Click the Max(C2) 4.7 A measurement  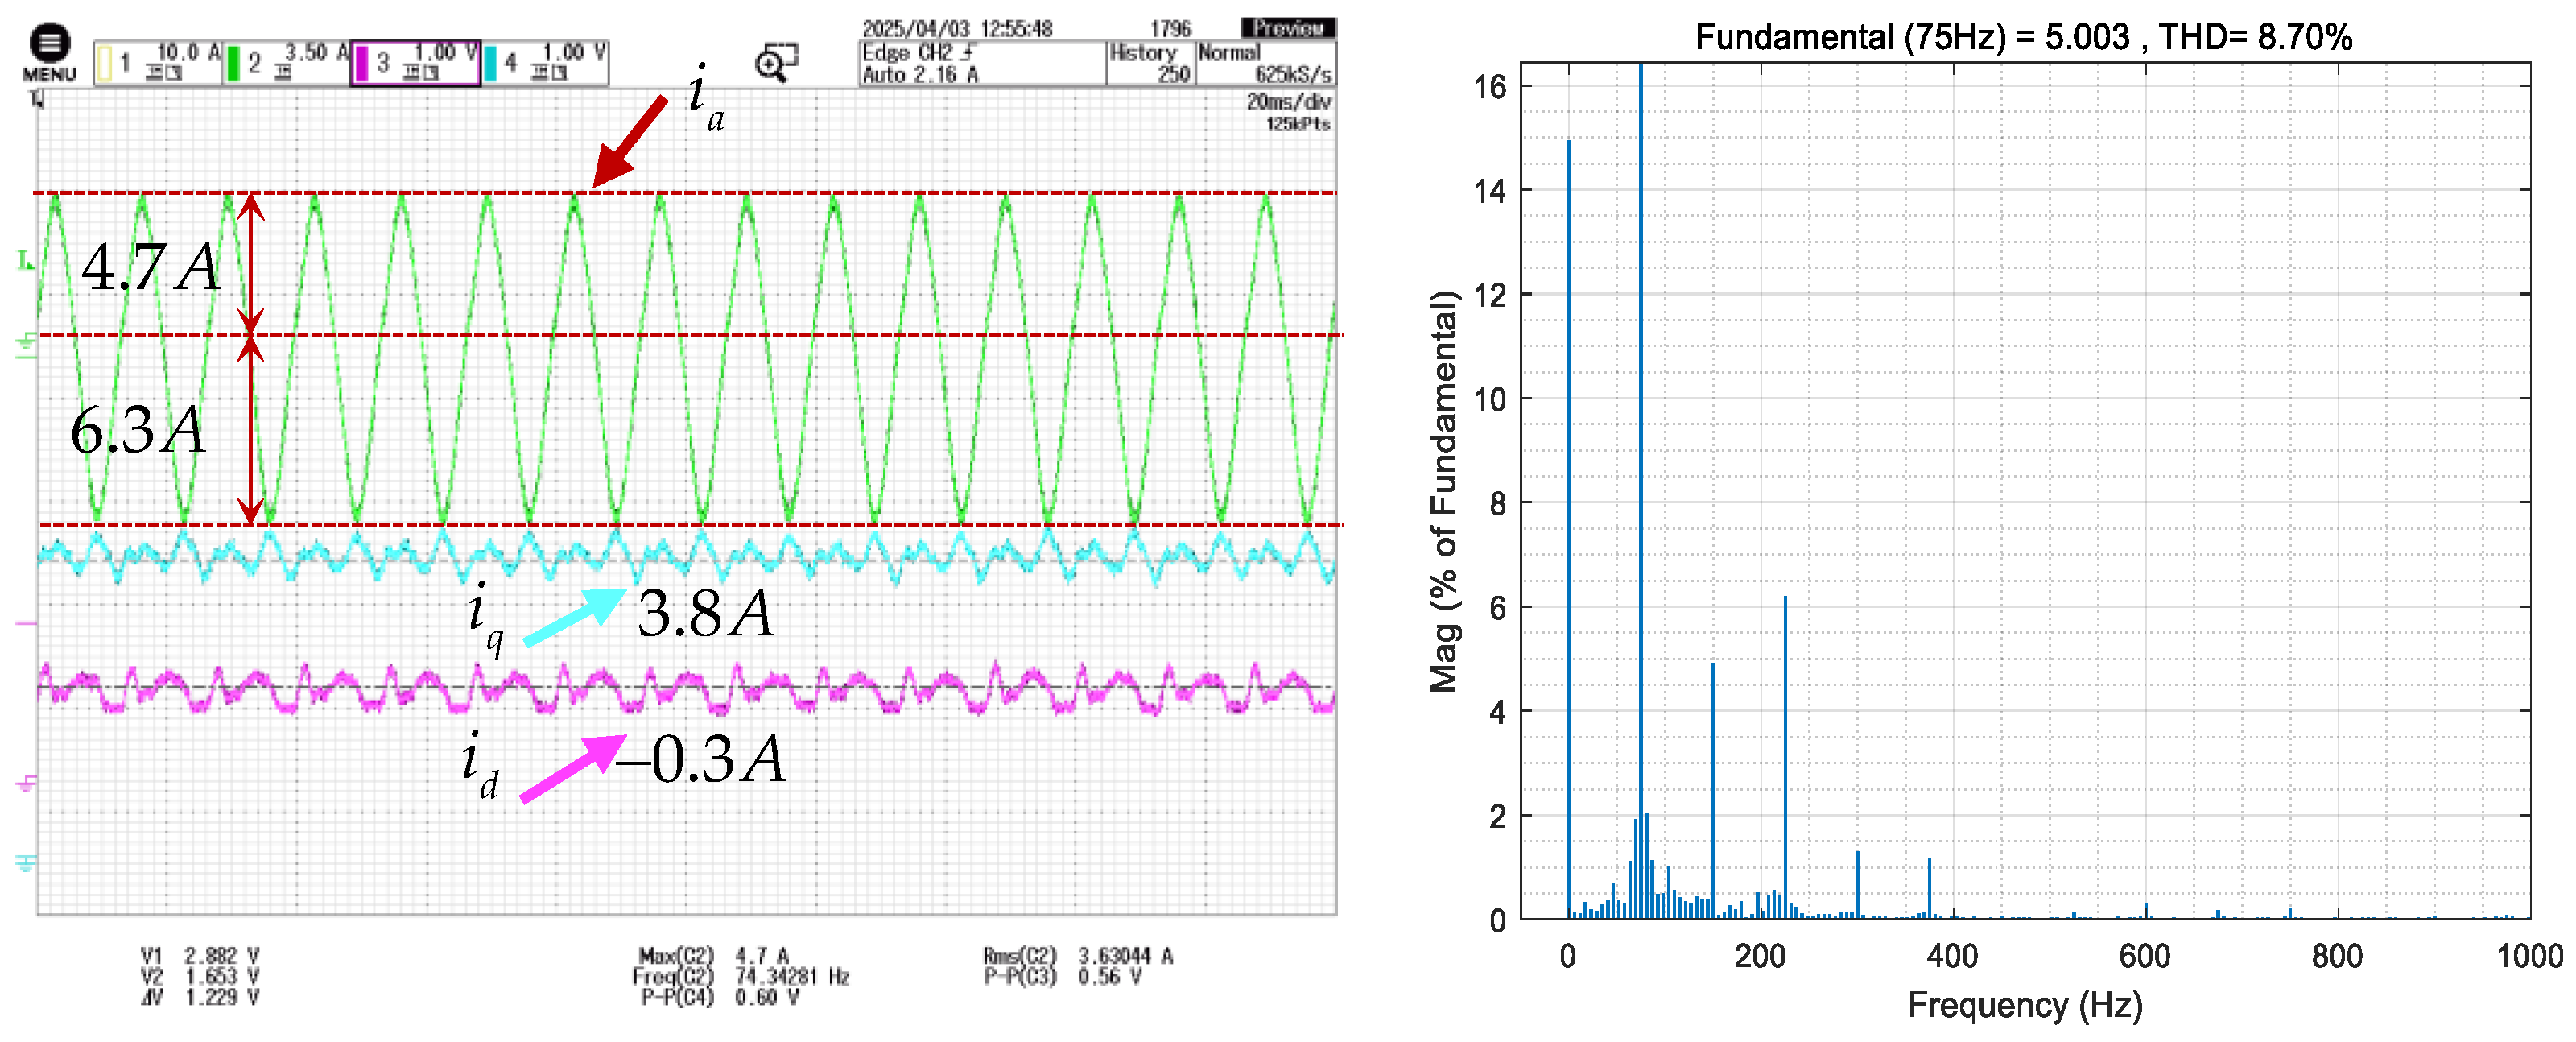(x=714, y=956)
